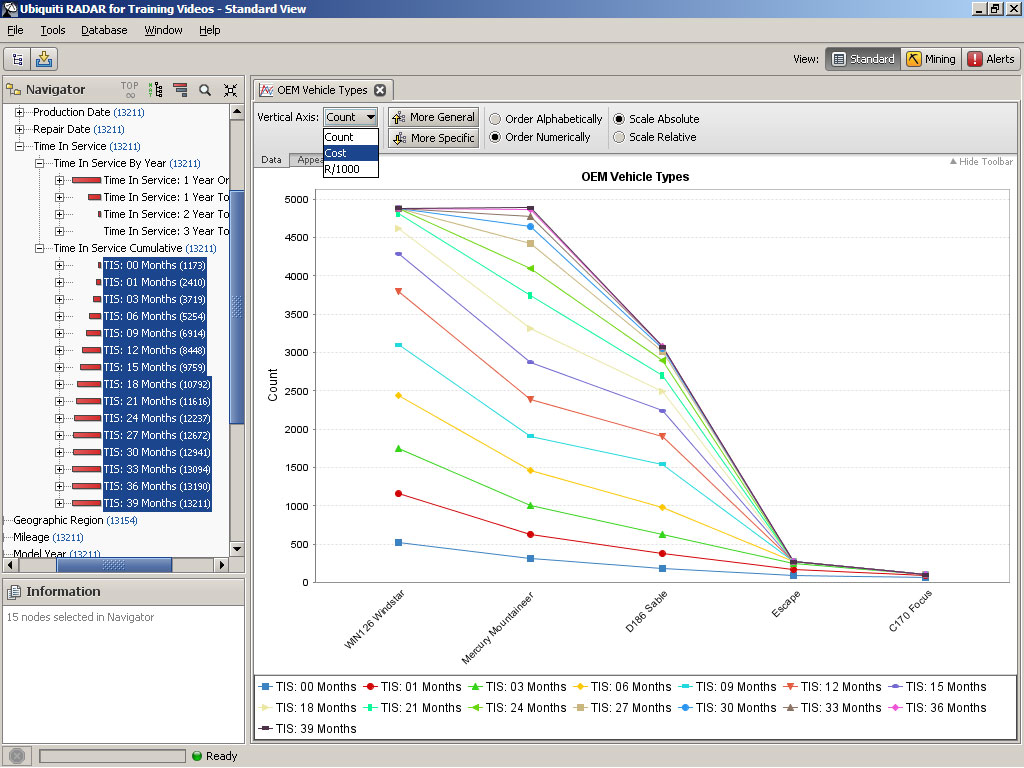This screenshot has width=1024, height=768.
Task: Open the Window menu
Action: [163, 30]
